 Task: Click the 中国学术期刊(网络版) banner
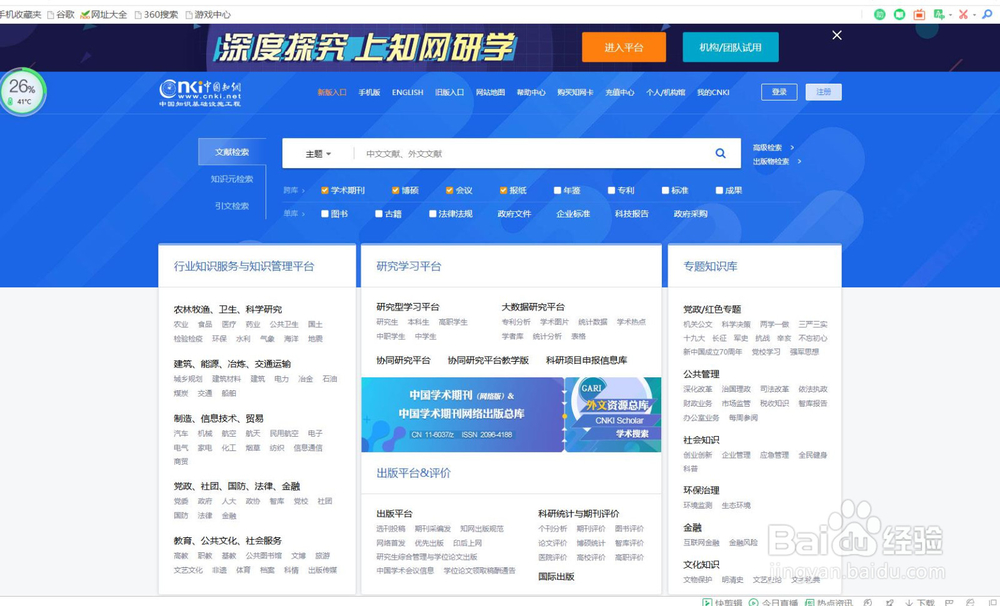click(462, 415)
